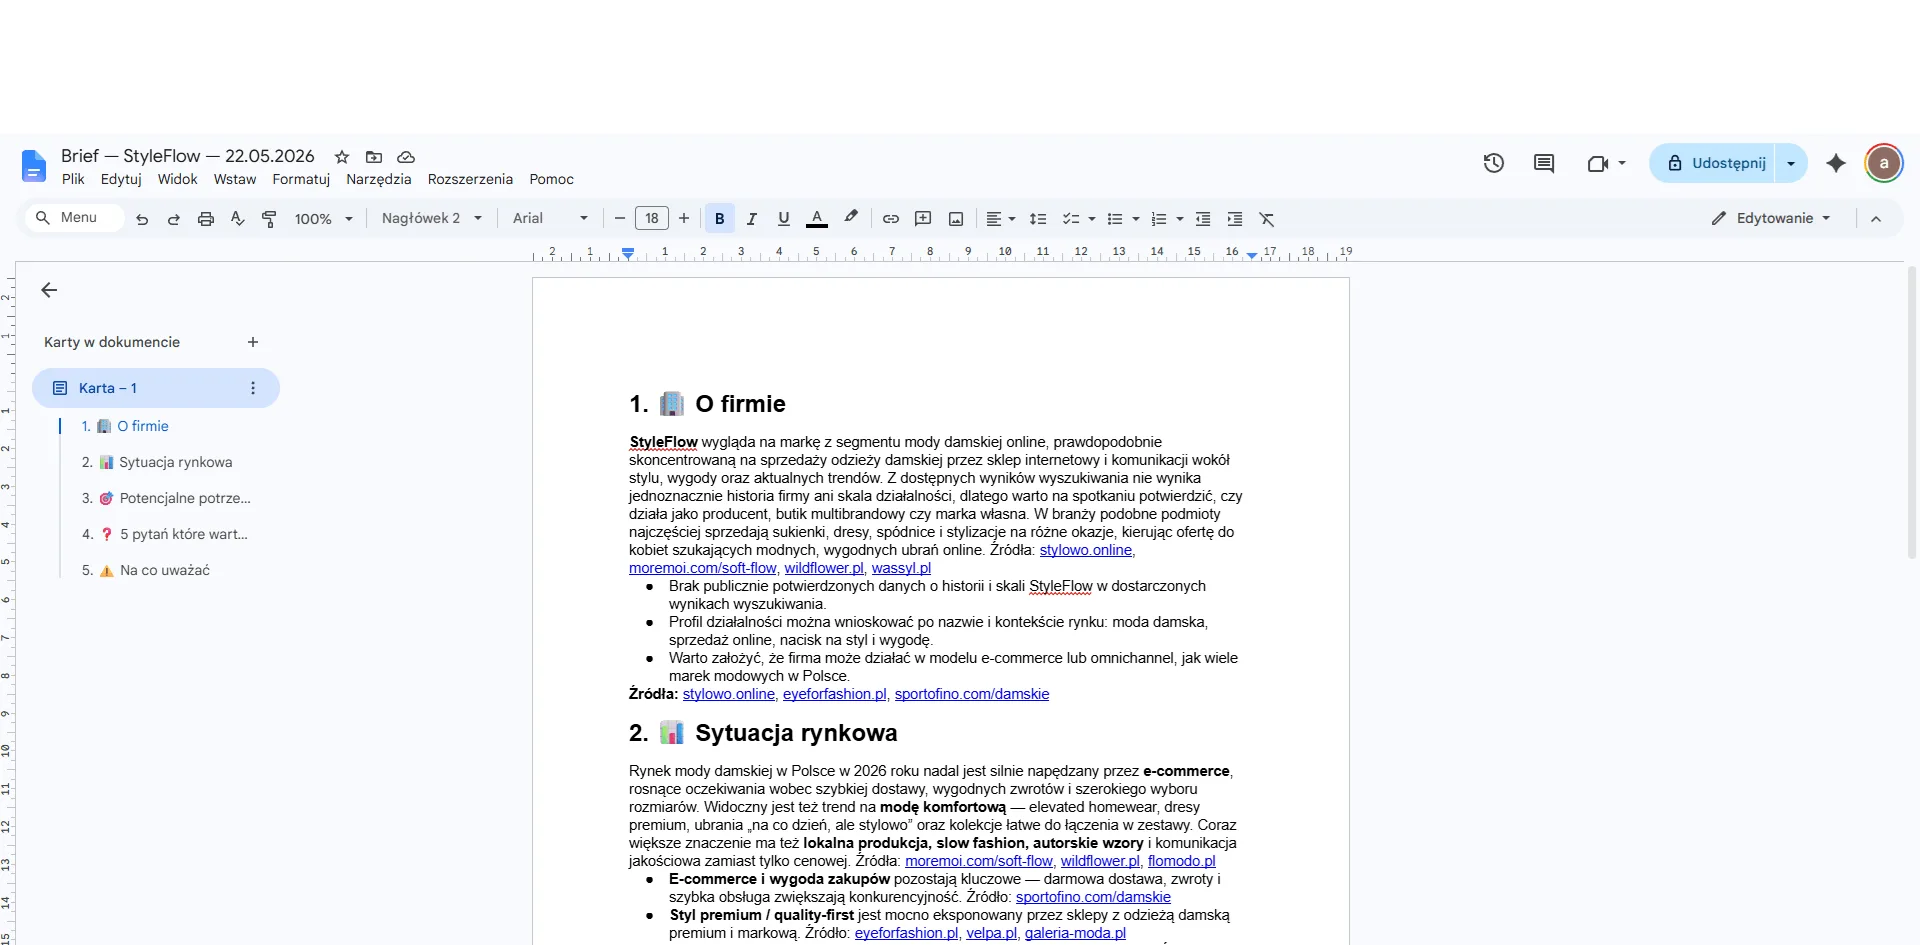Insert a link with chain icon

pyautogui.click(x=891, y=219)
